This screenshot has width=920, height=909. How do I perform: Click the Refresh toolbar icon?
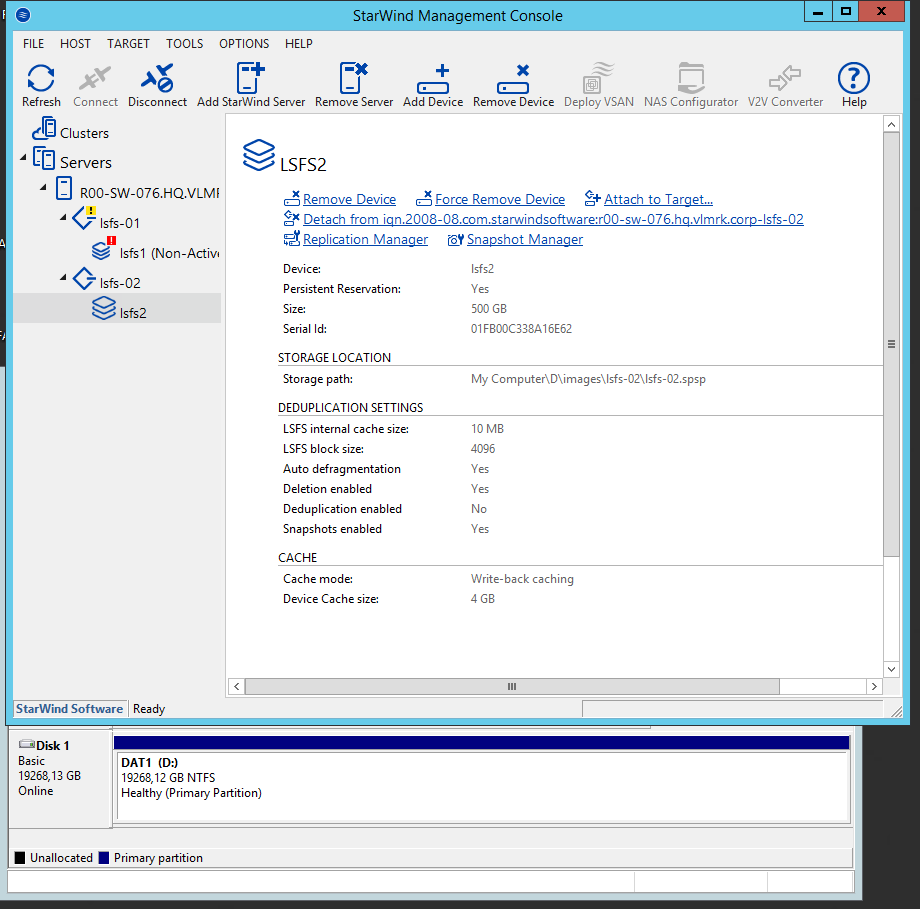click(41, 78)
